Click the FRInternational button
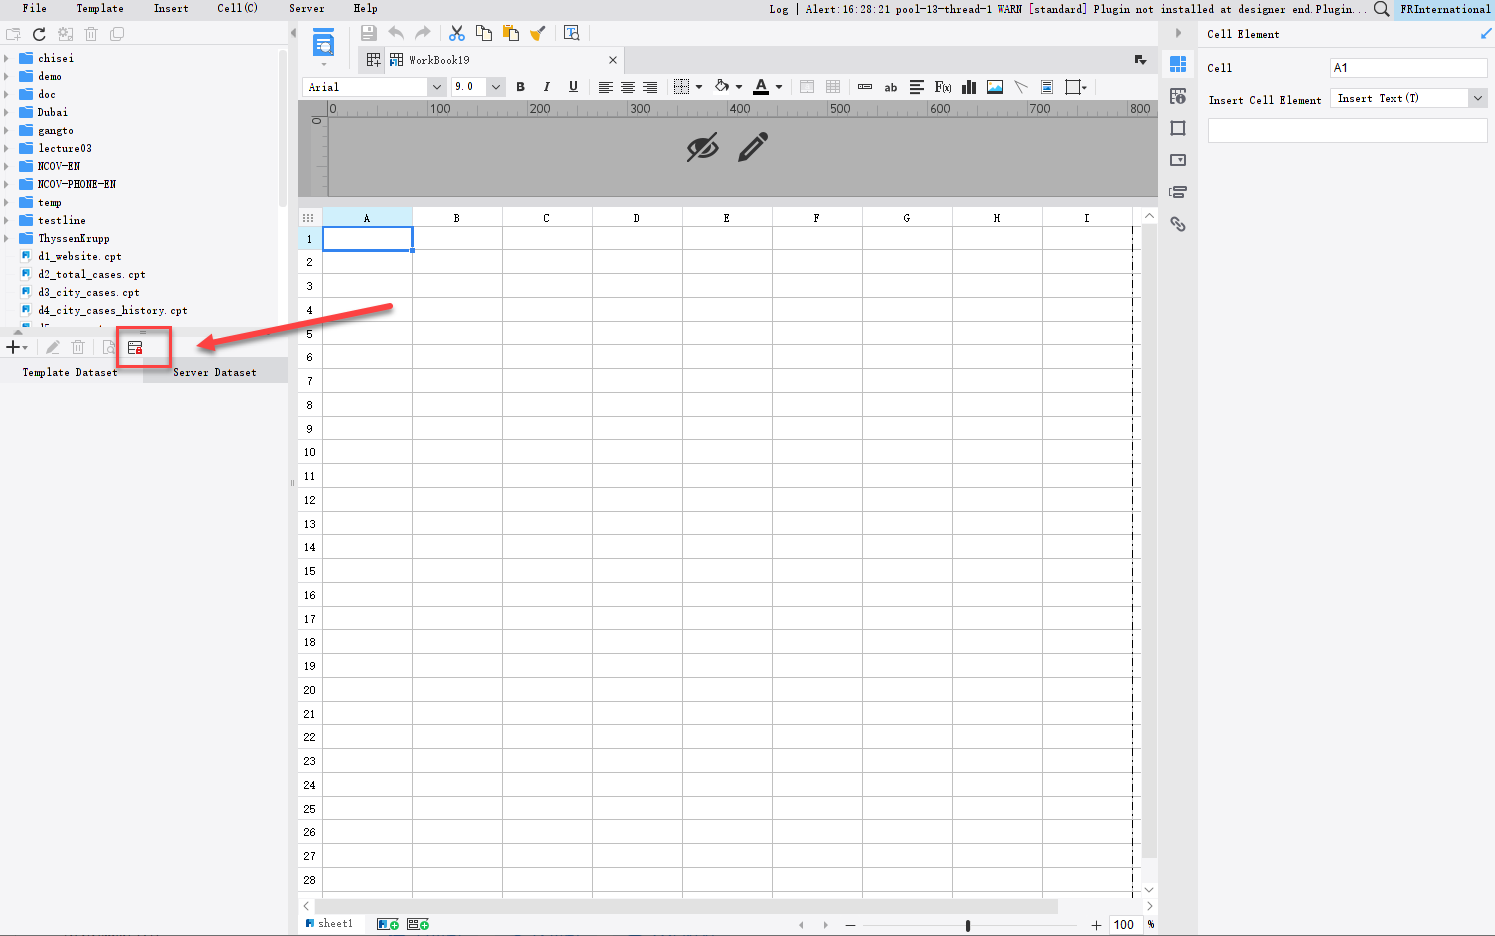Image resolution: width=1495 pixels, height=936 pixels. [1444, 9]
